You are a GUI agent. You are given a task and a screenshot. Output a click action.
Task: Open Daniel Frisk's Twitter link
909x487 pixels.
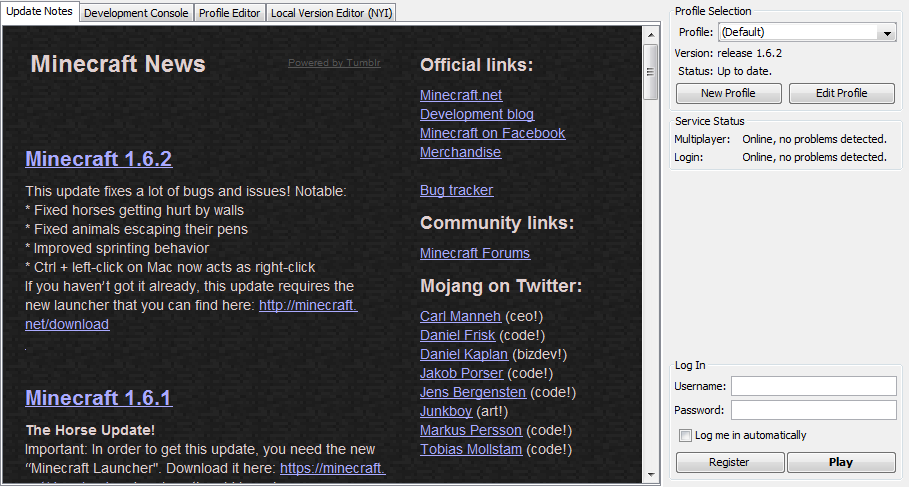tap(457, 336)
